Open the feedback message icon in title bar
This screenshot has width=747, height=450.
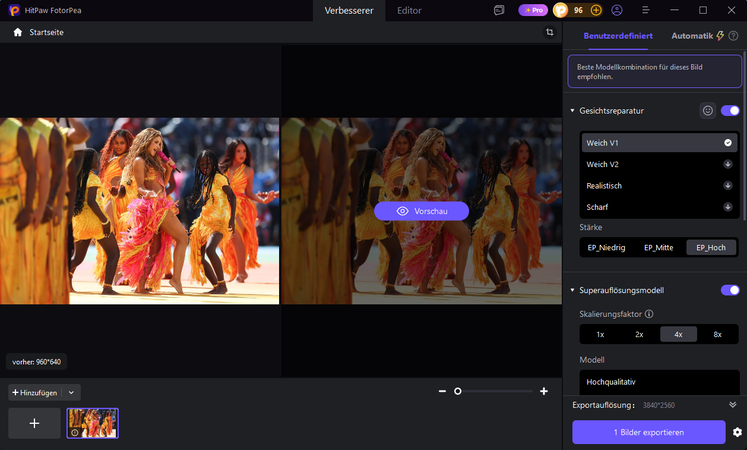[499, 10]
